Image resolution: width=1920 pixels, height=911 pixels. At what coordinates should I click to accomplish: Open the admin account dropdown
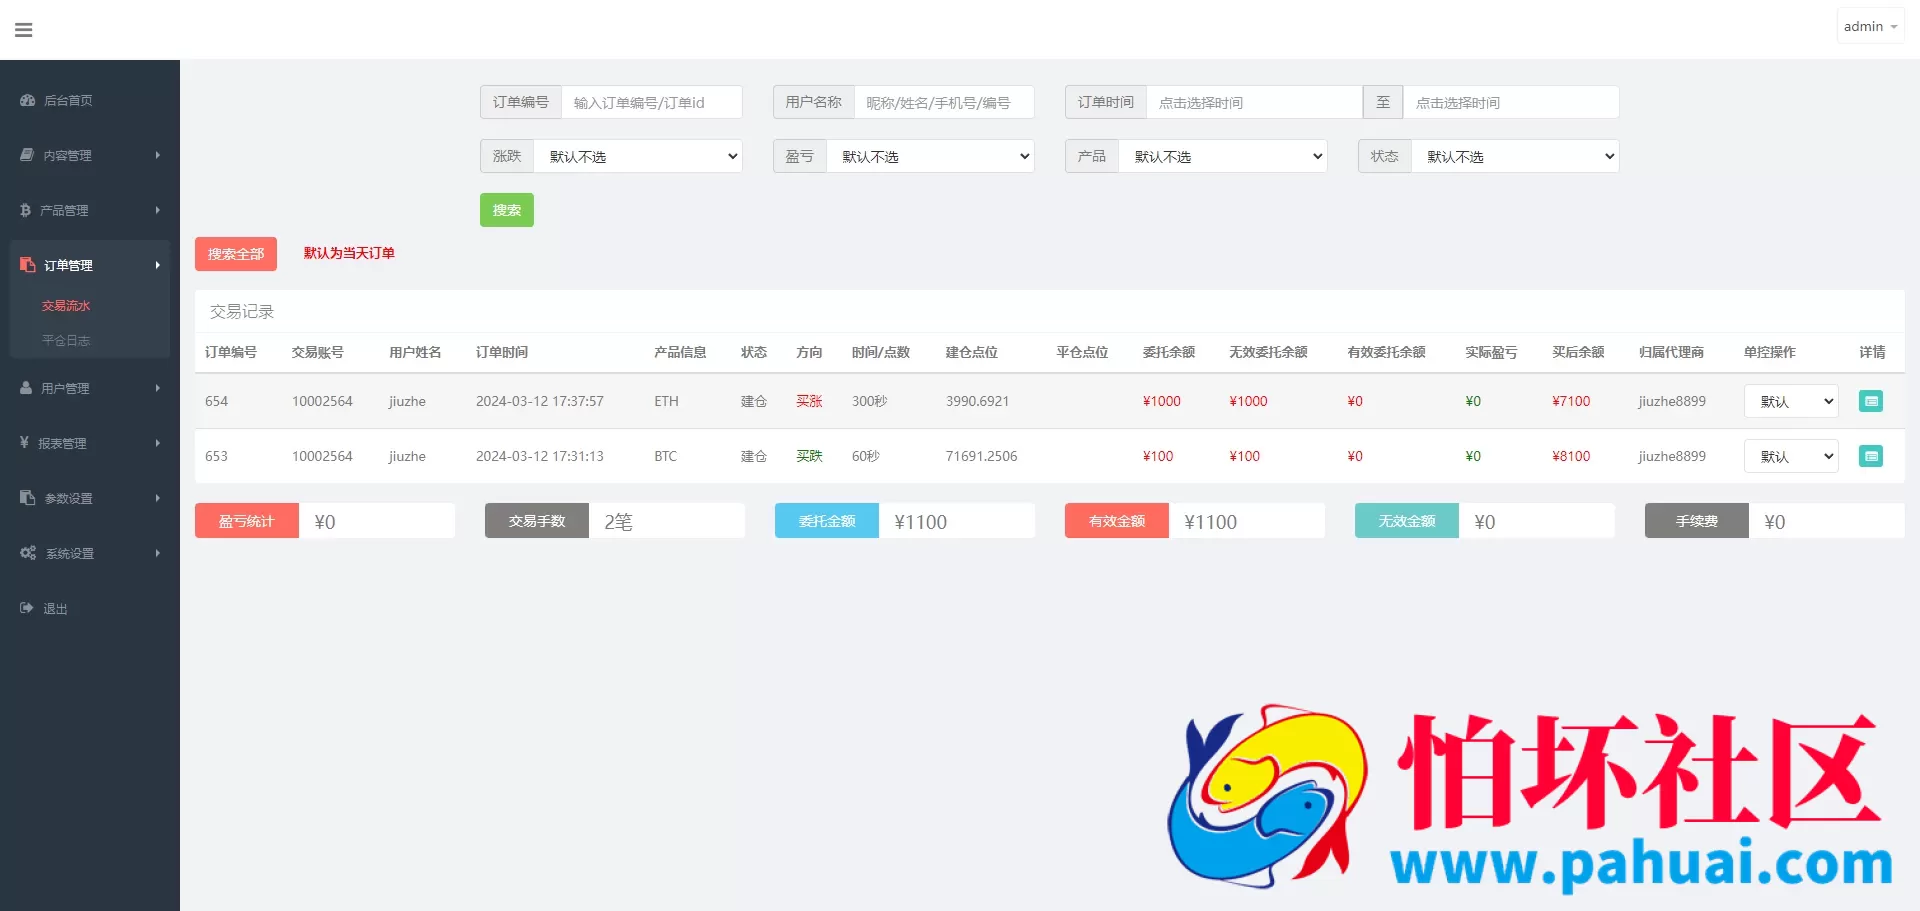pos(1869,25)
